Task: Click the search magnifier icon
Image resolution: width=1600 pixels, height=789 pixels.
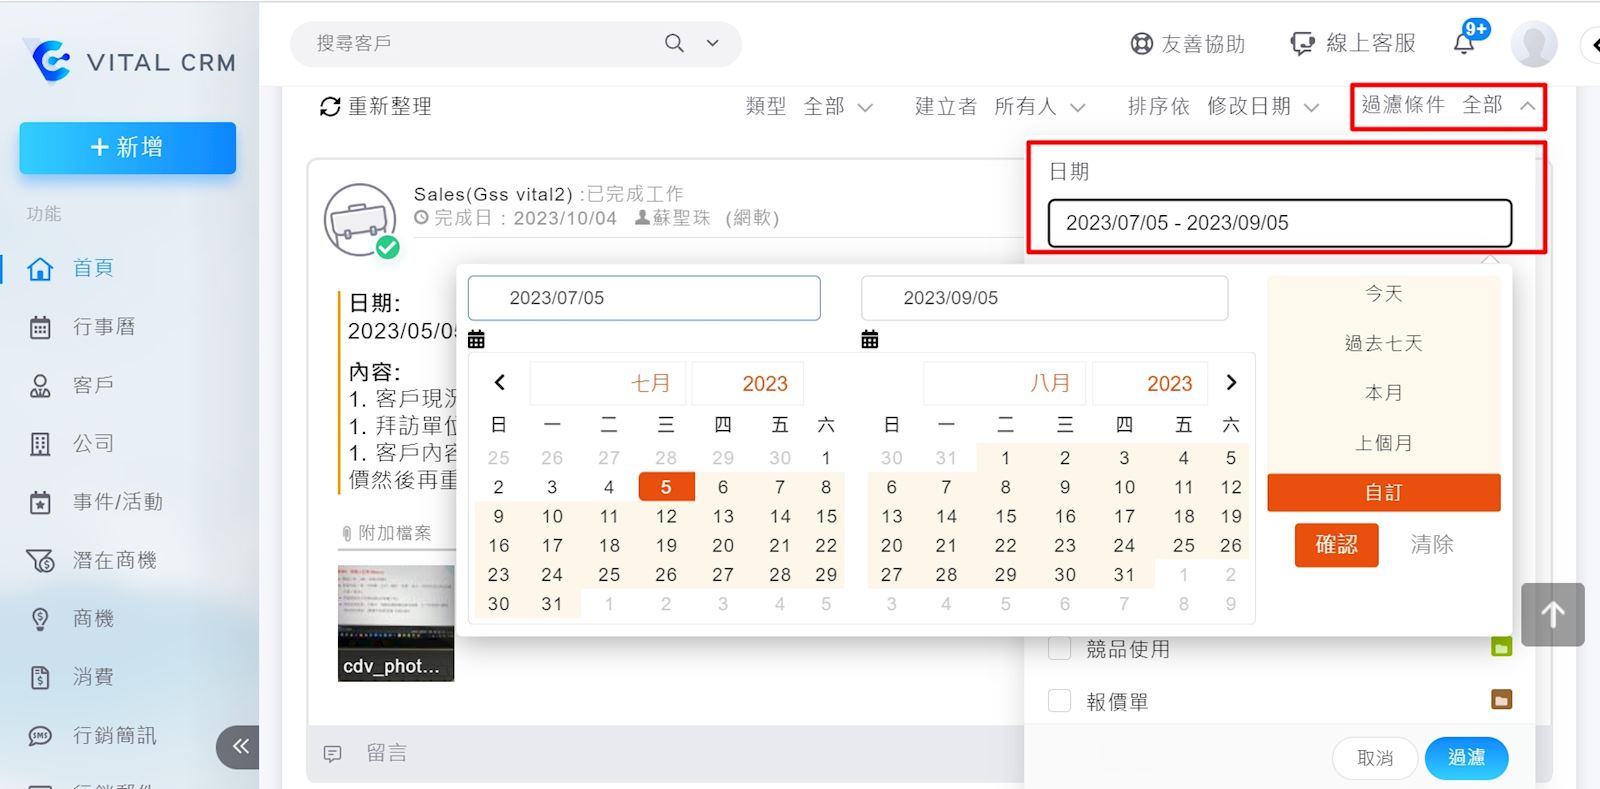Action: (674, 43)
